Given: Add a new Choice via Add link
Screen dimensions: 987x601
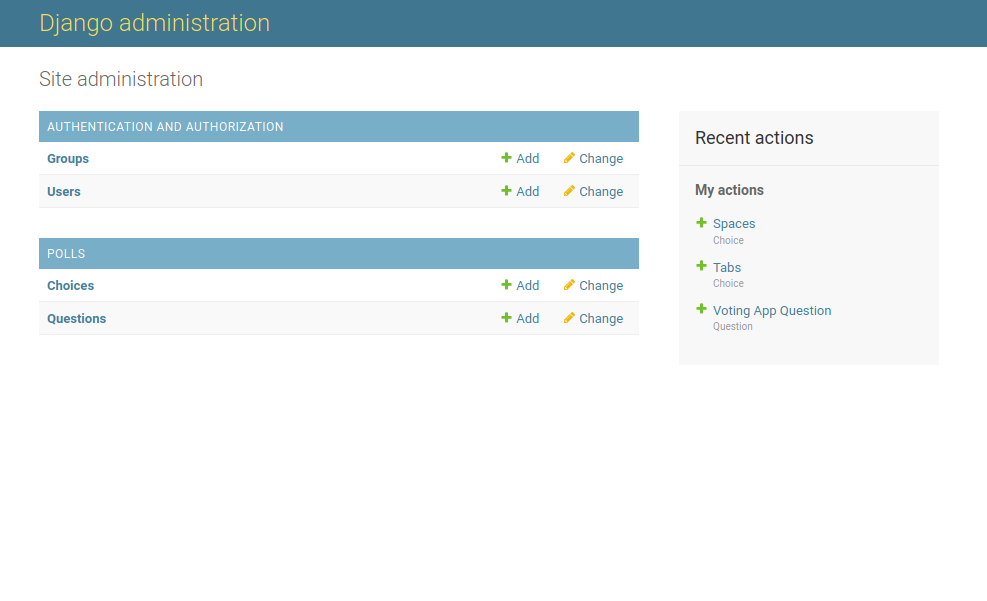Looking at the screenshot, I should (x=527, y=286).
